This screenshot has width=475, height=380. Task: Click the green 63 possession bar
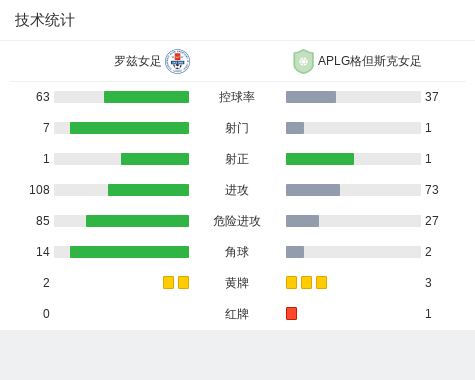coord(146,97)
